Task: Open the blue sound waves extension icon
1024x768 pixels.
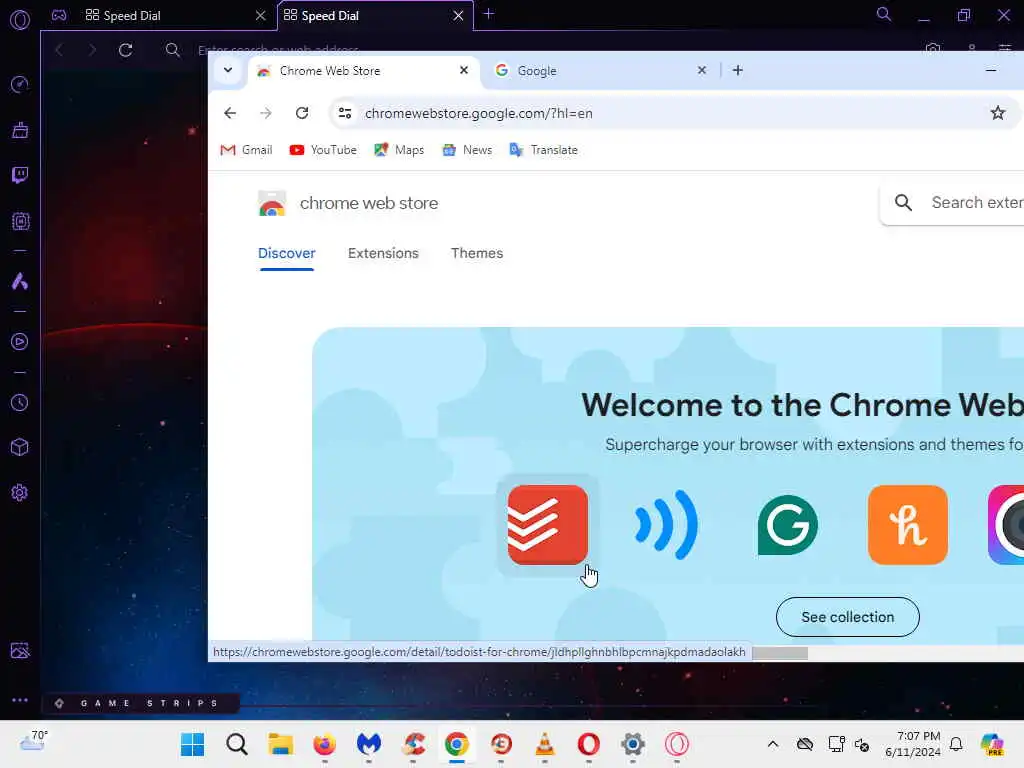Action: click(x=667, y=524)
